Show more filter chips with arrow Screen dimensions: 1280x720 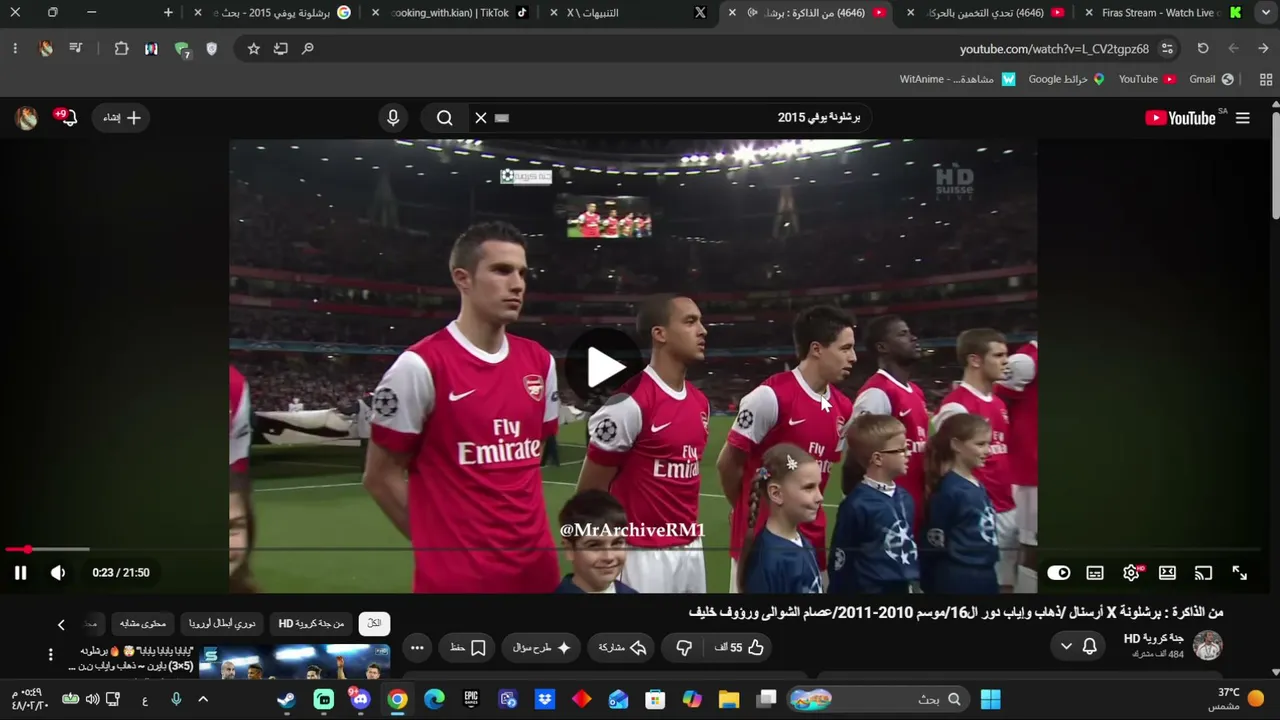(61, 625)
